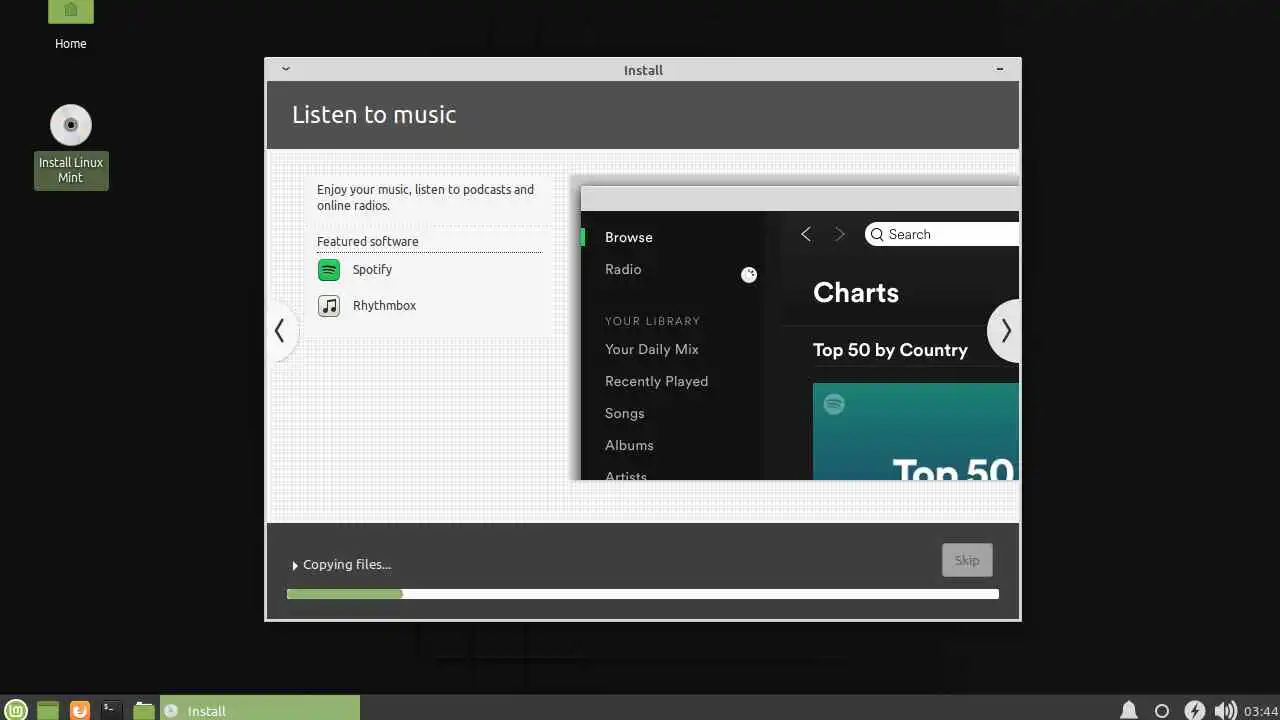Click the Top 50 chart thumbnail
This screenshot has width=1280, height=720.
916,432
